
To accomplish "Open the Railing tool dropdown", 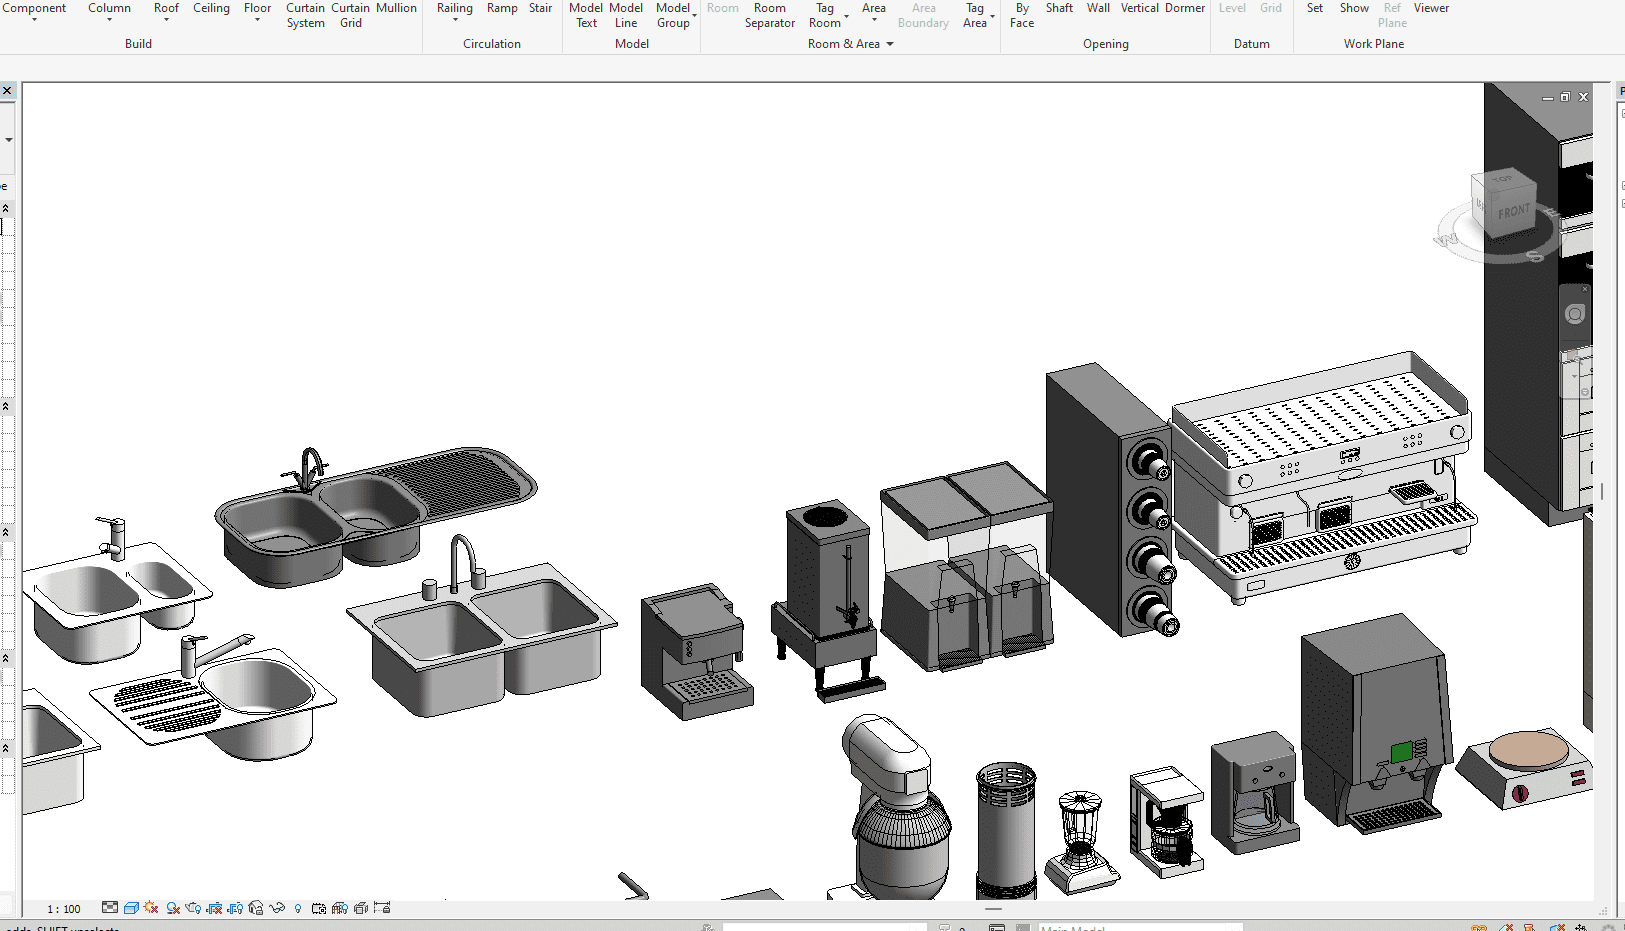I will tap(454, 19).
